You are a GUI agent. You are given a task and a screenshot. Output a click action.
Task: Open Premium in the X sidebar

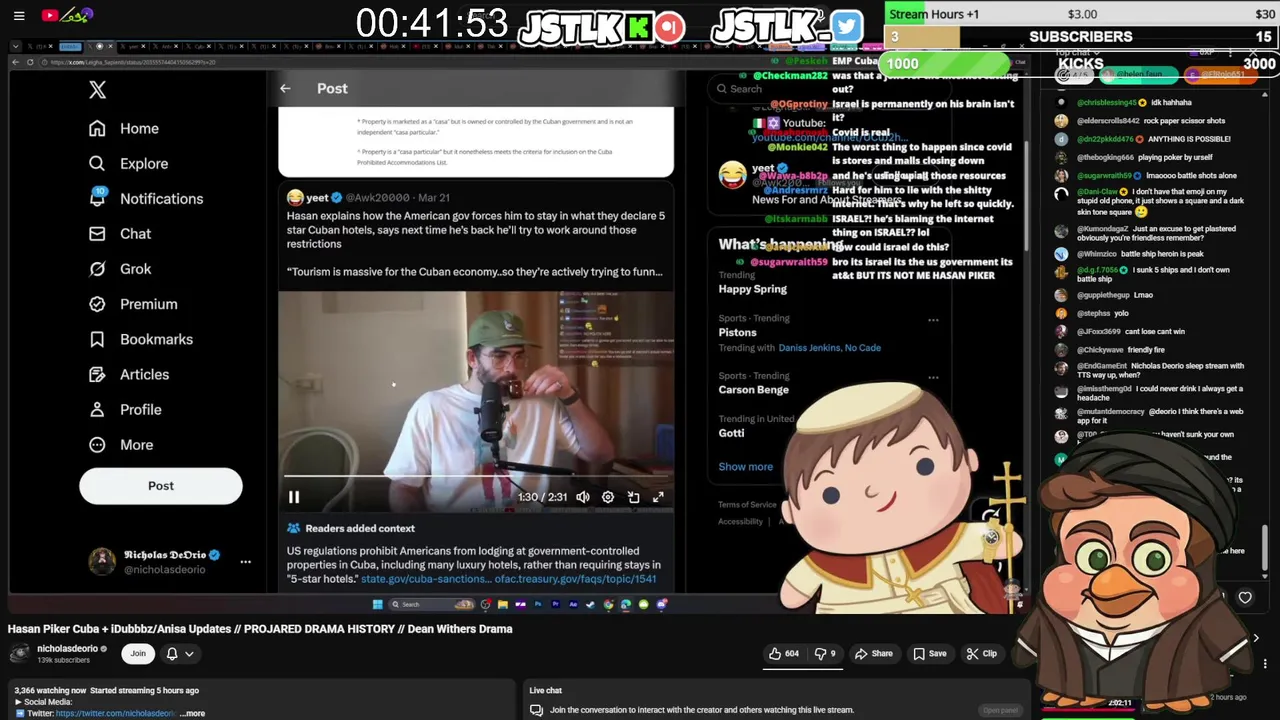tap(133, 304)
